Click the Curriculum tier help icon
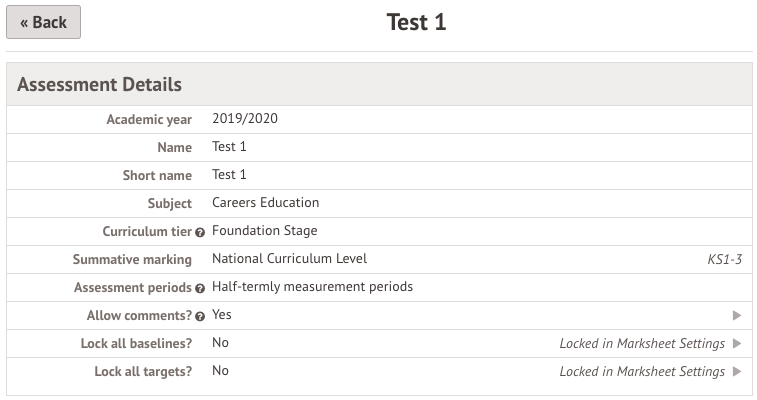 [x=200, y=231]
